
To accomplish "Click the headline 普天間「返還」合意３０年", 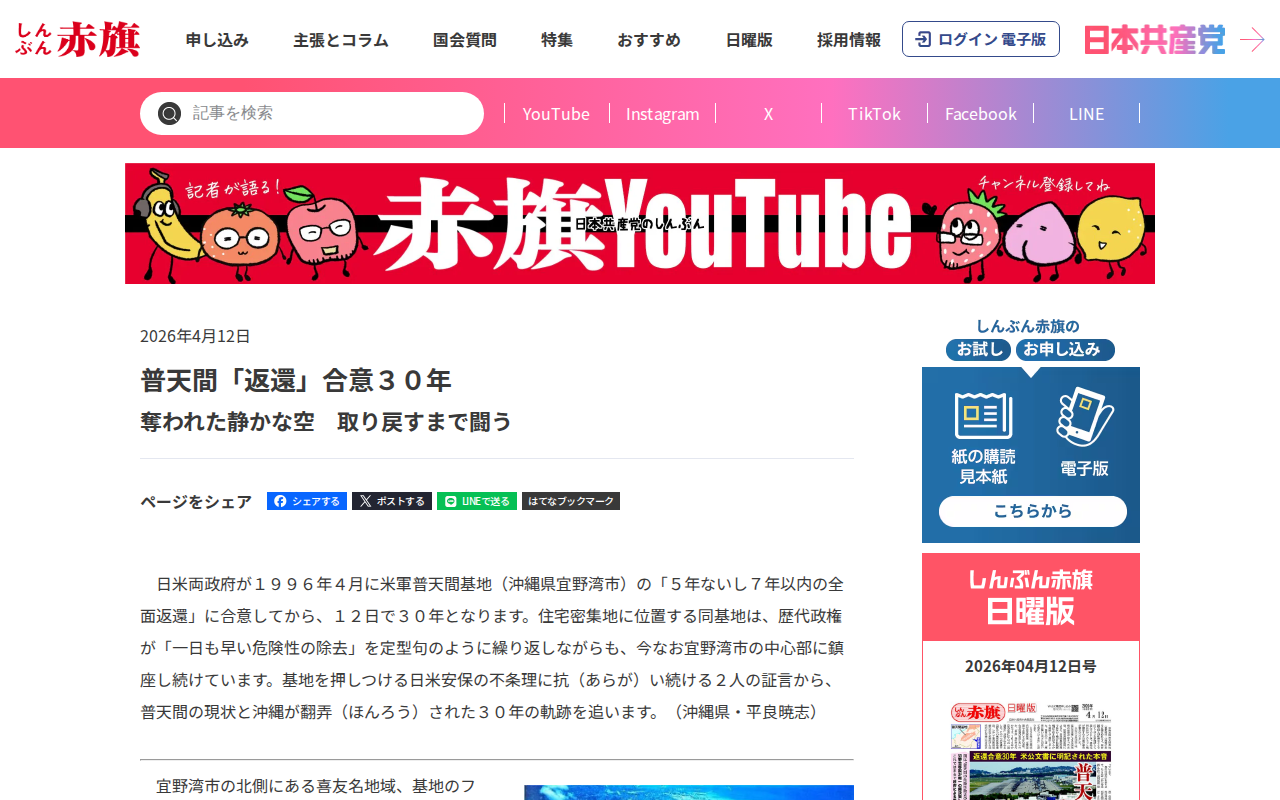I will (x=296, y=380).
